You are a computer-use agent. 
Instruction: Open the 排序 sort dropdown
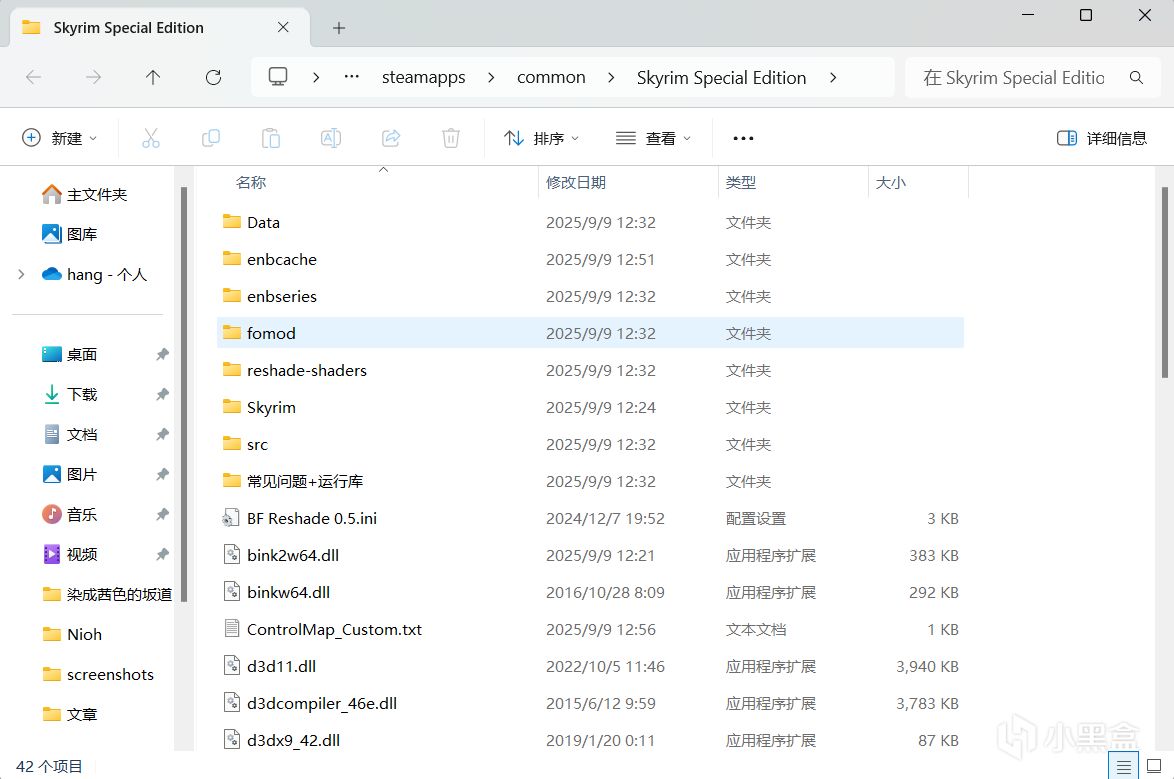(541, 138)
